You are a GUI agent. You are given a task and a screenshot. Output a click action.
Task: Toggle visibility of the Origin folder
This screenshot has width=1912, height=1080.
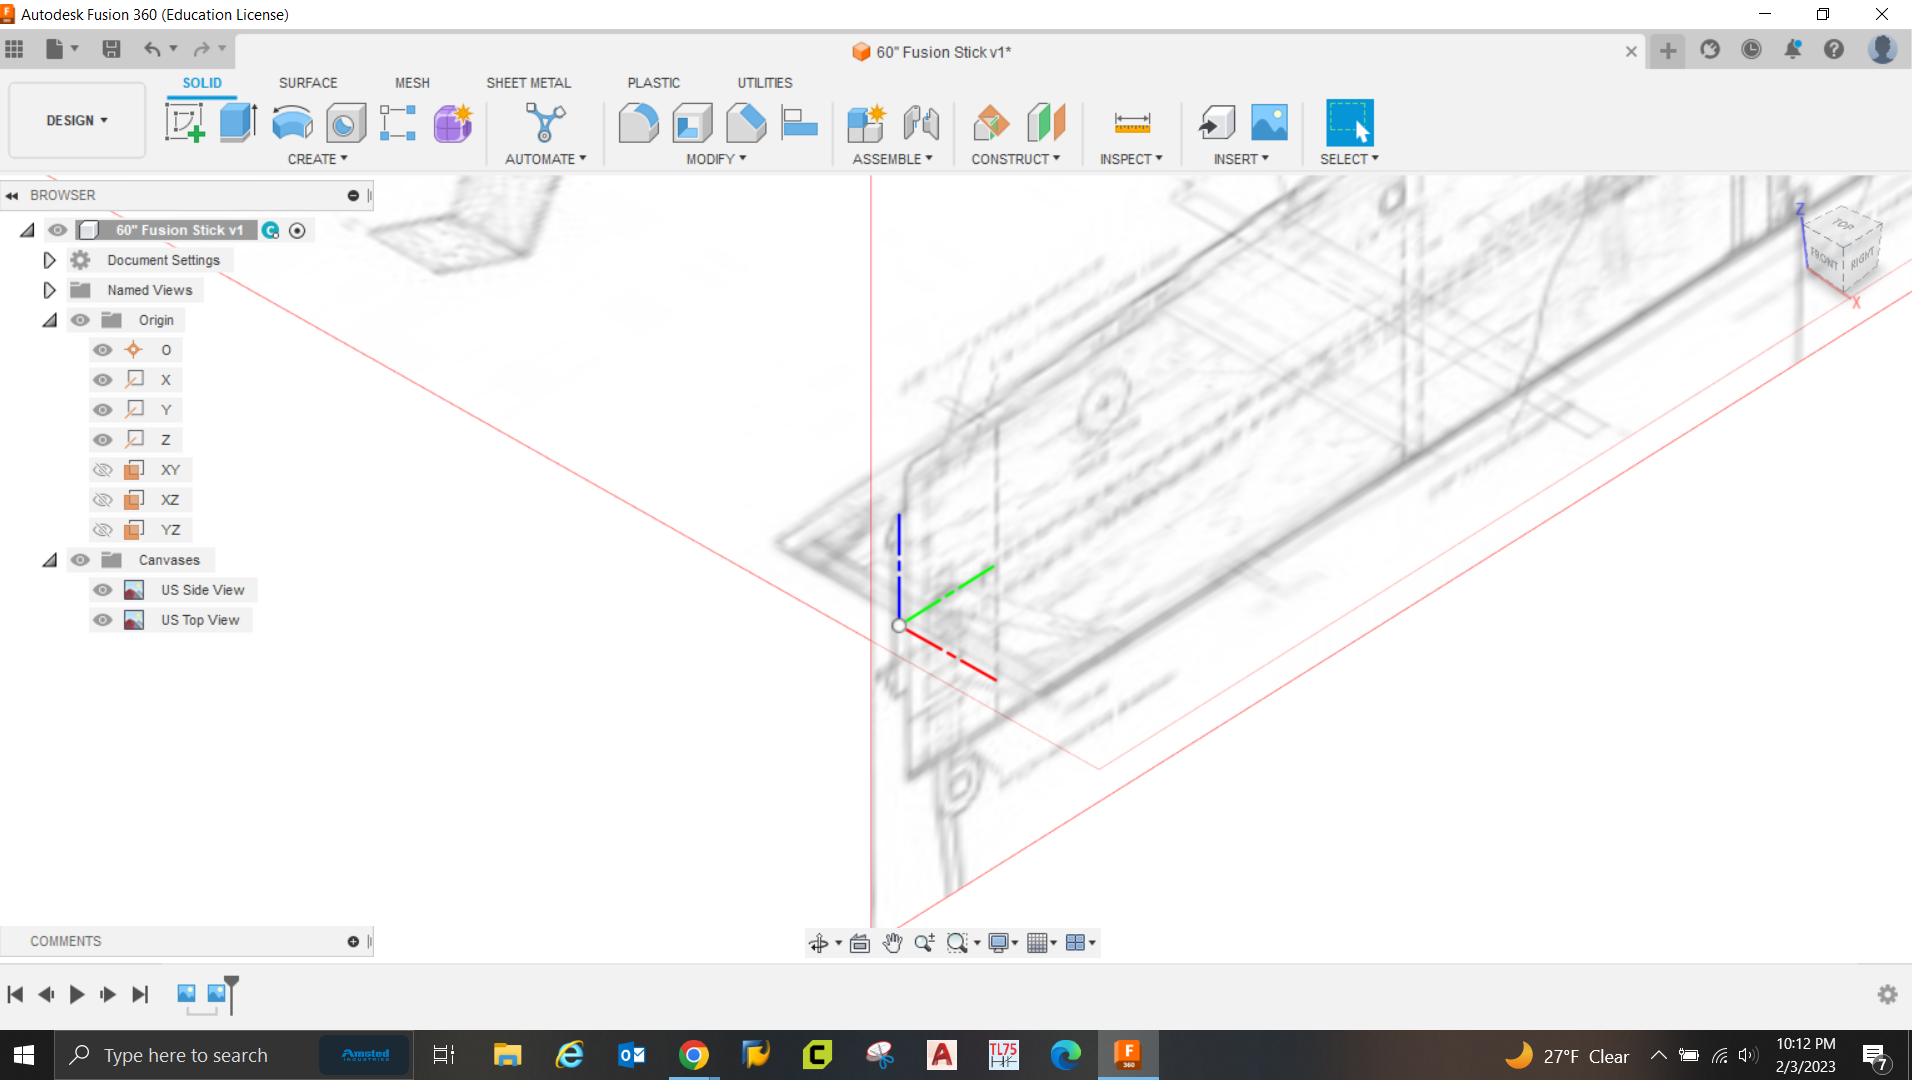(80, 319)
